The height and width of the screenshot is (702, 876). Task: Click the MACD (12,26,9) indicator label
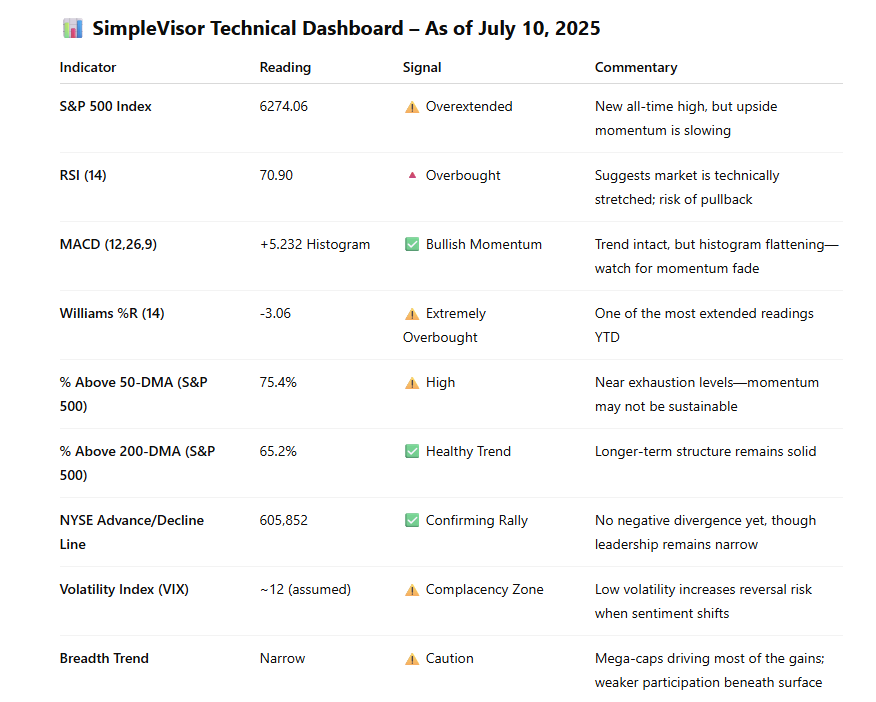[x=111, y=244]
